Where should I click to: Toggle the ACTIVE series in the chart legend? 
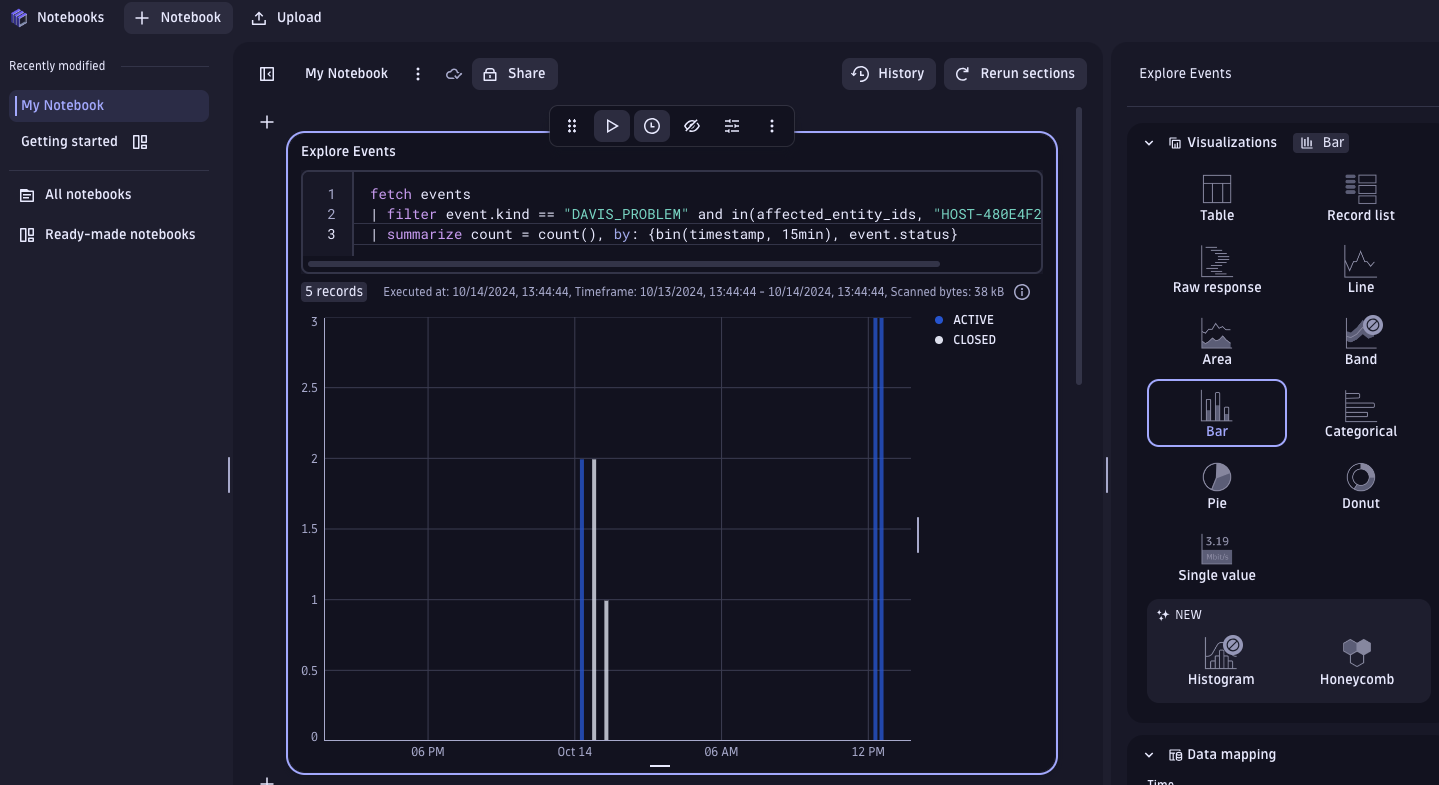[965, 319]
